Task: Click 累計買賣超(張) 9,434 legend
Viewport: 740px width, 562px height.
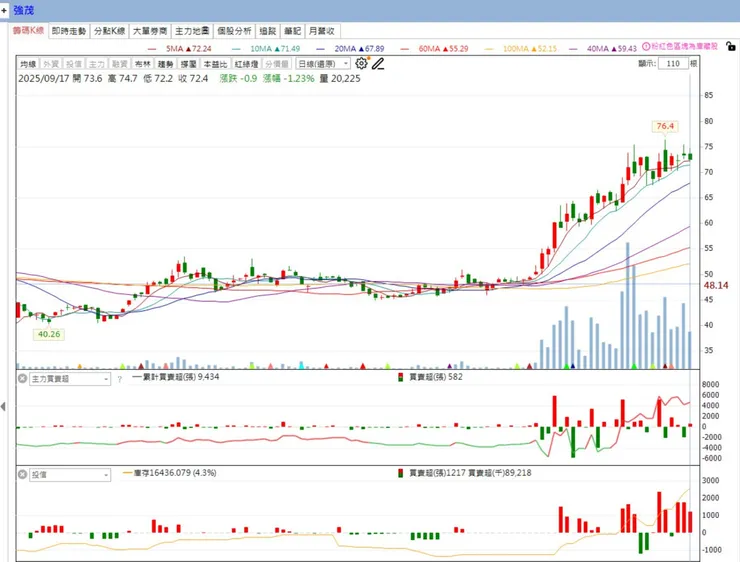Action: 176,377
